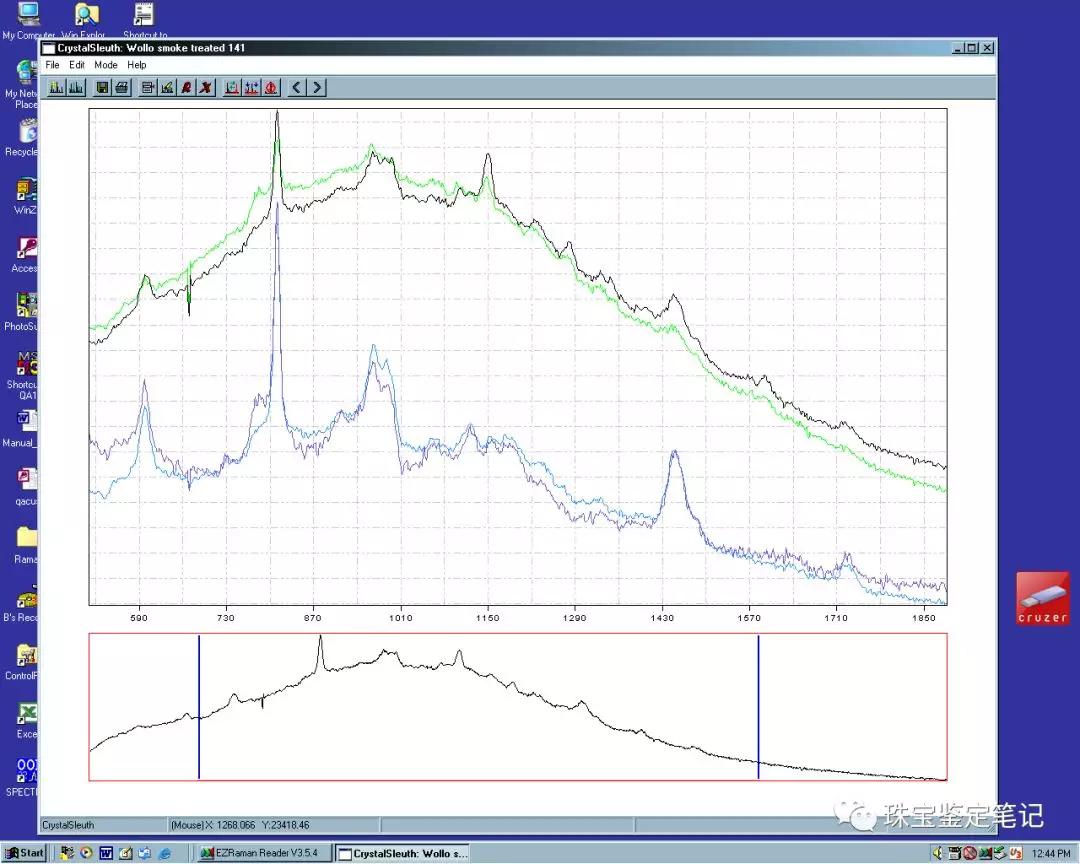The image size is (1080, 864).
Task: Click the colored spectrum bars toolbar icon
Action: (x=56, y=88)
